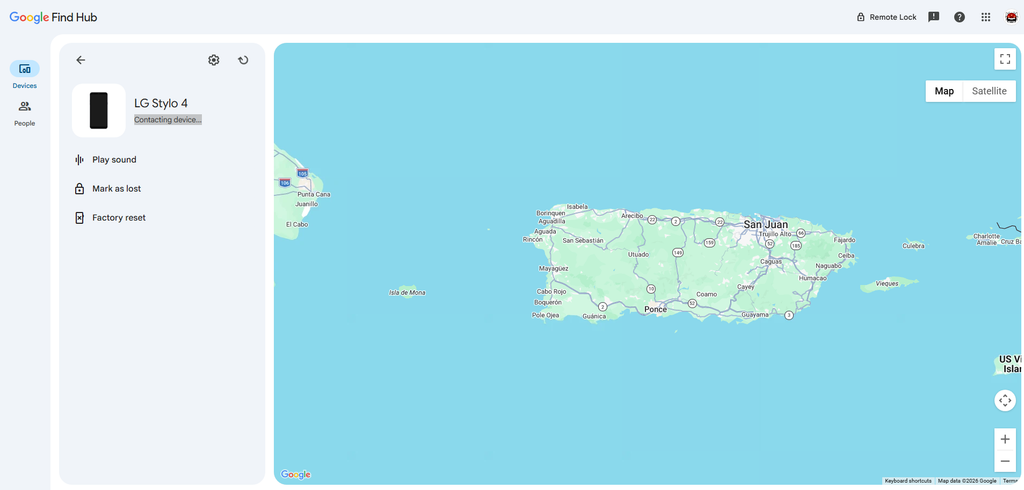This screenshot has width=1024, height=490.
Task: Open Remote Lock from the header
Action: 886,17
